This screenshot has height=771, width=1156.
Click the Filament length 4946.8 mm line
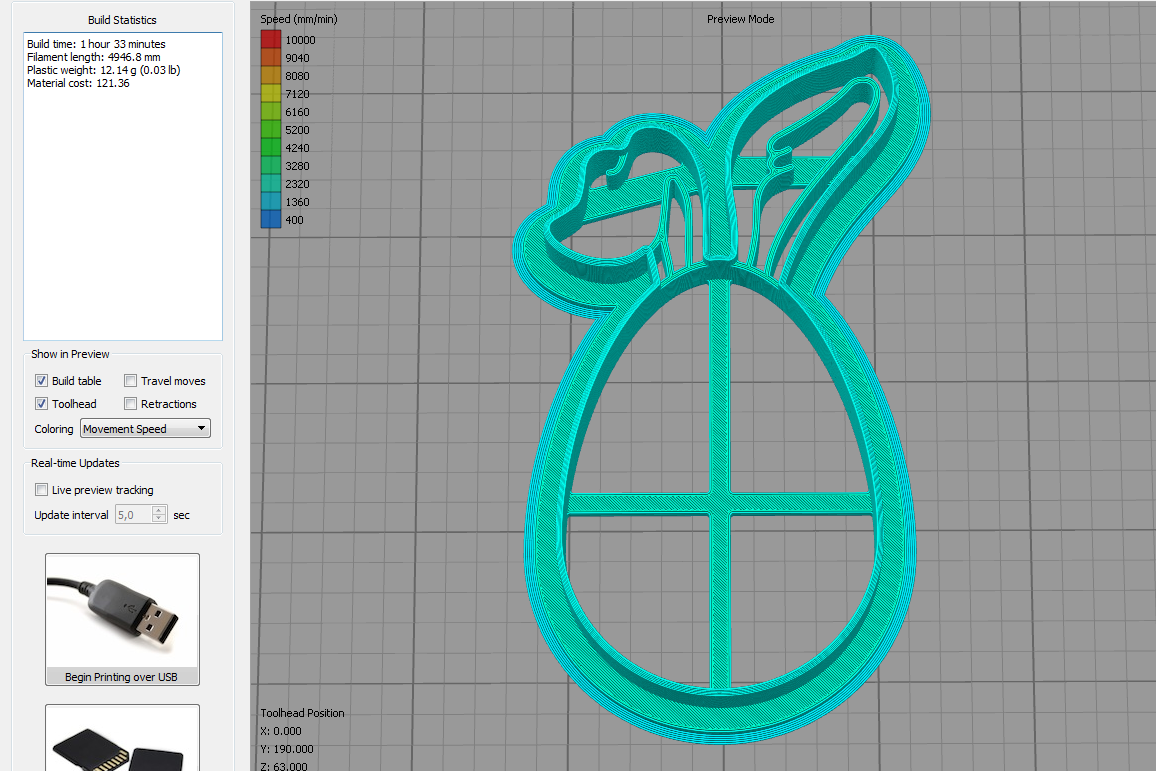(94, 57)
